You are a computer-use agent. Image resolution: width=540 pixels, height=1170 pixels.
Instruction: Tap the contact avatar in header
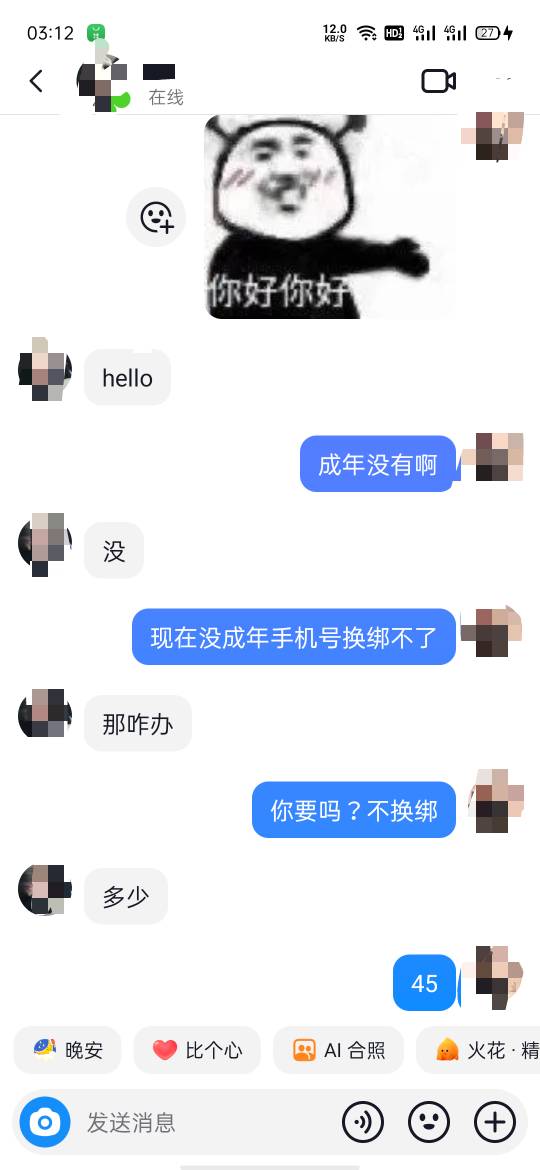click(103, 82)
